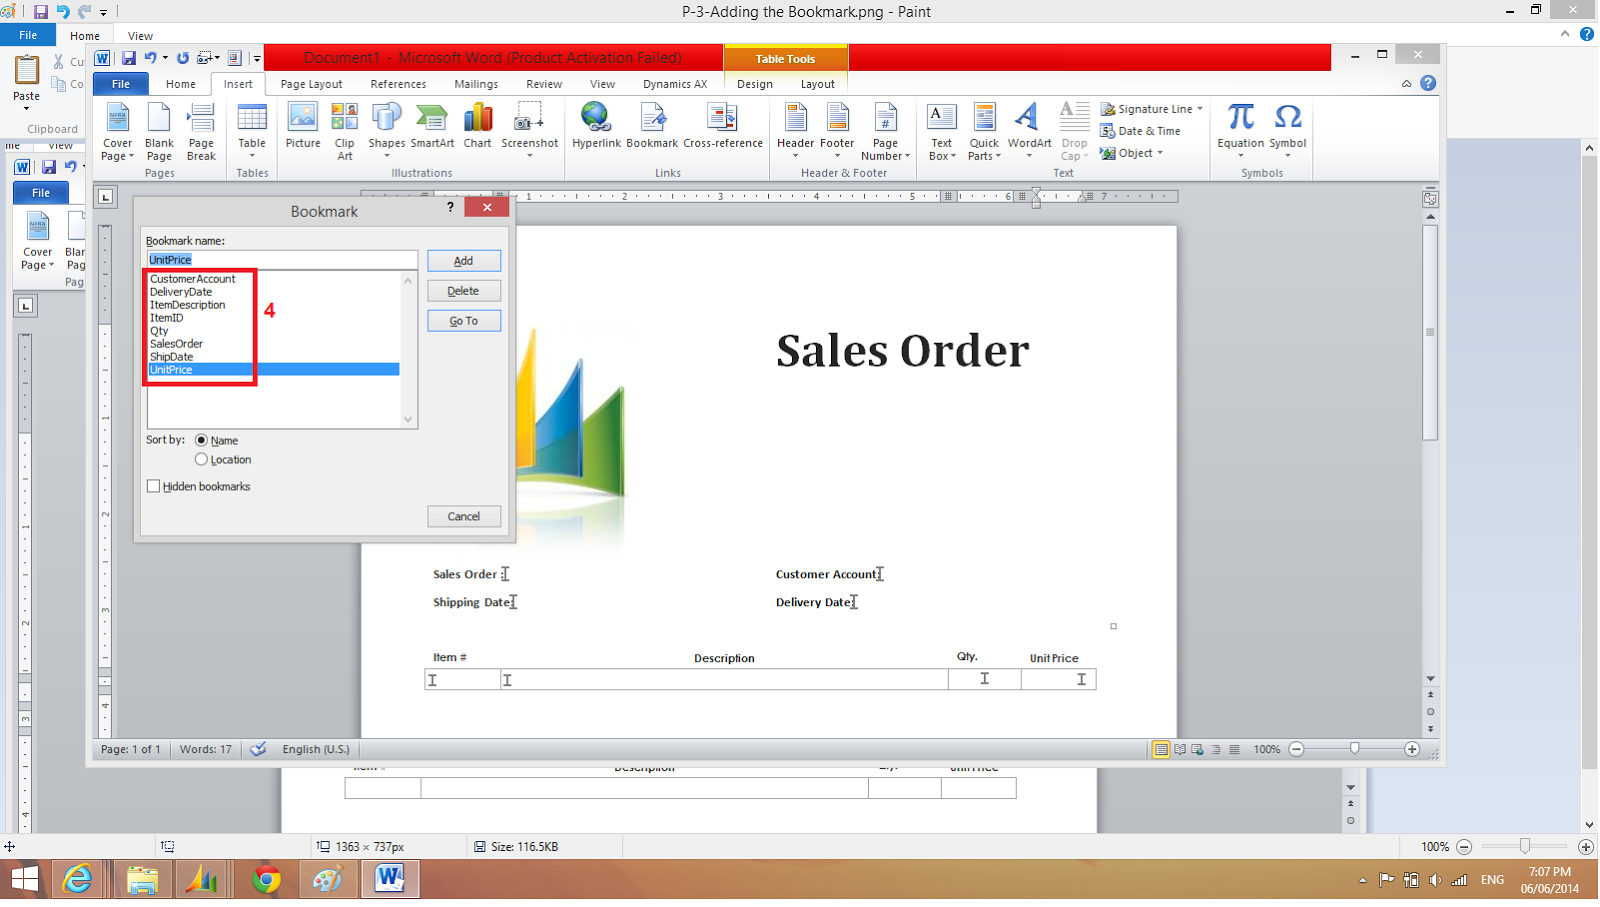This screenshot has width=1600, height=907.
Task: Click the Windows Start button
Action: pos(24,880)
